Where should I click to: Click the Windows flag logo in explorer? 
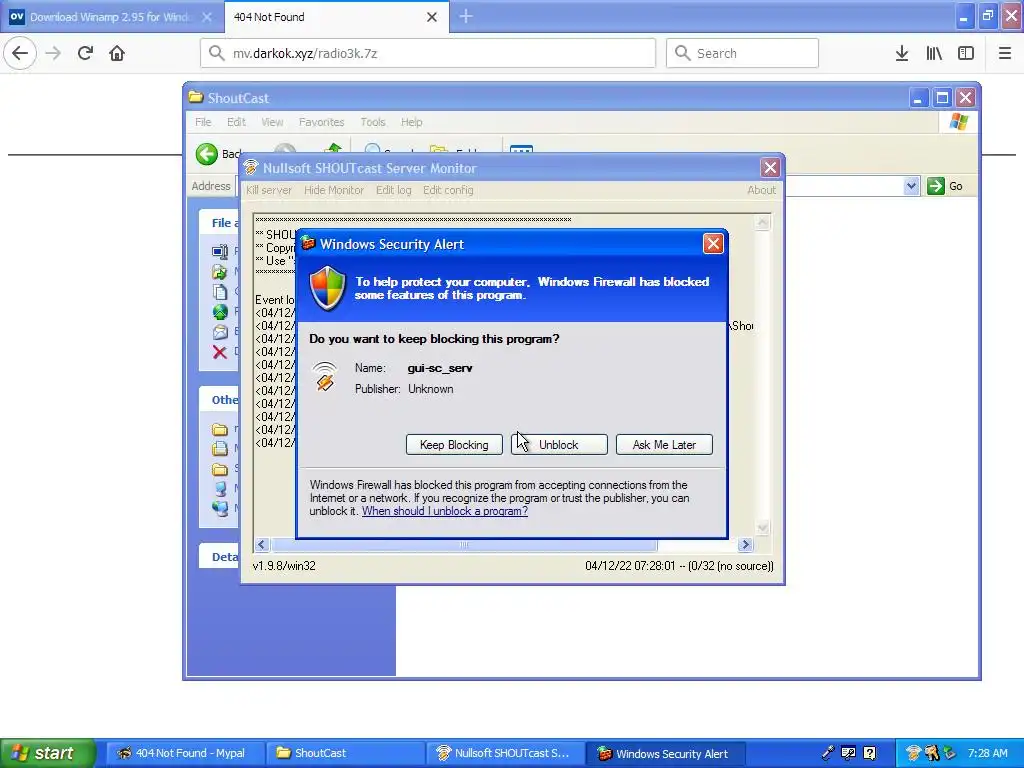(959, 122)
